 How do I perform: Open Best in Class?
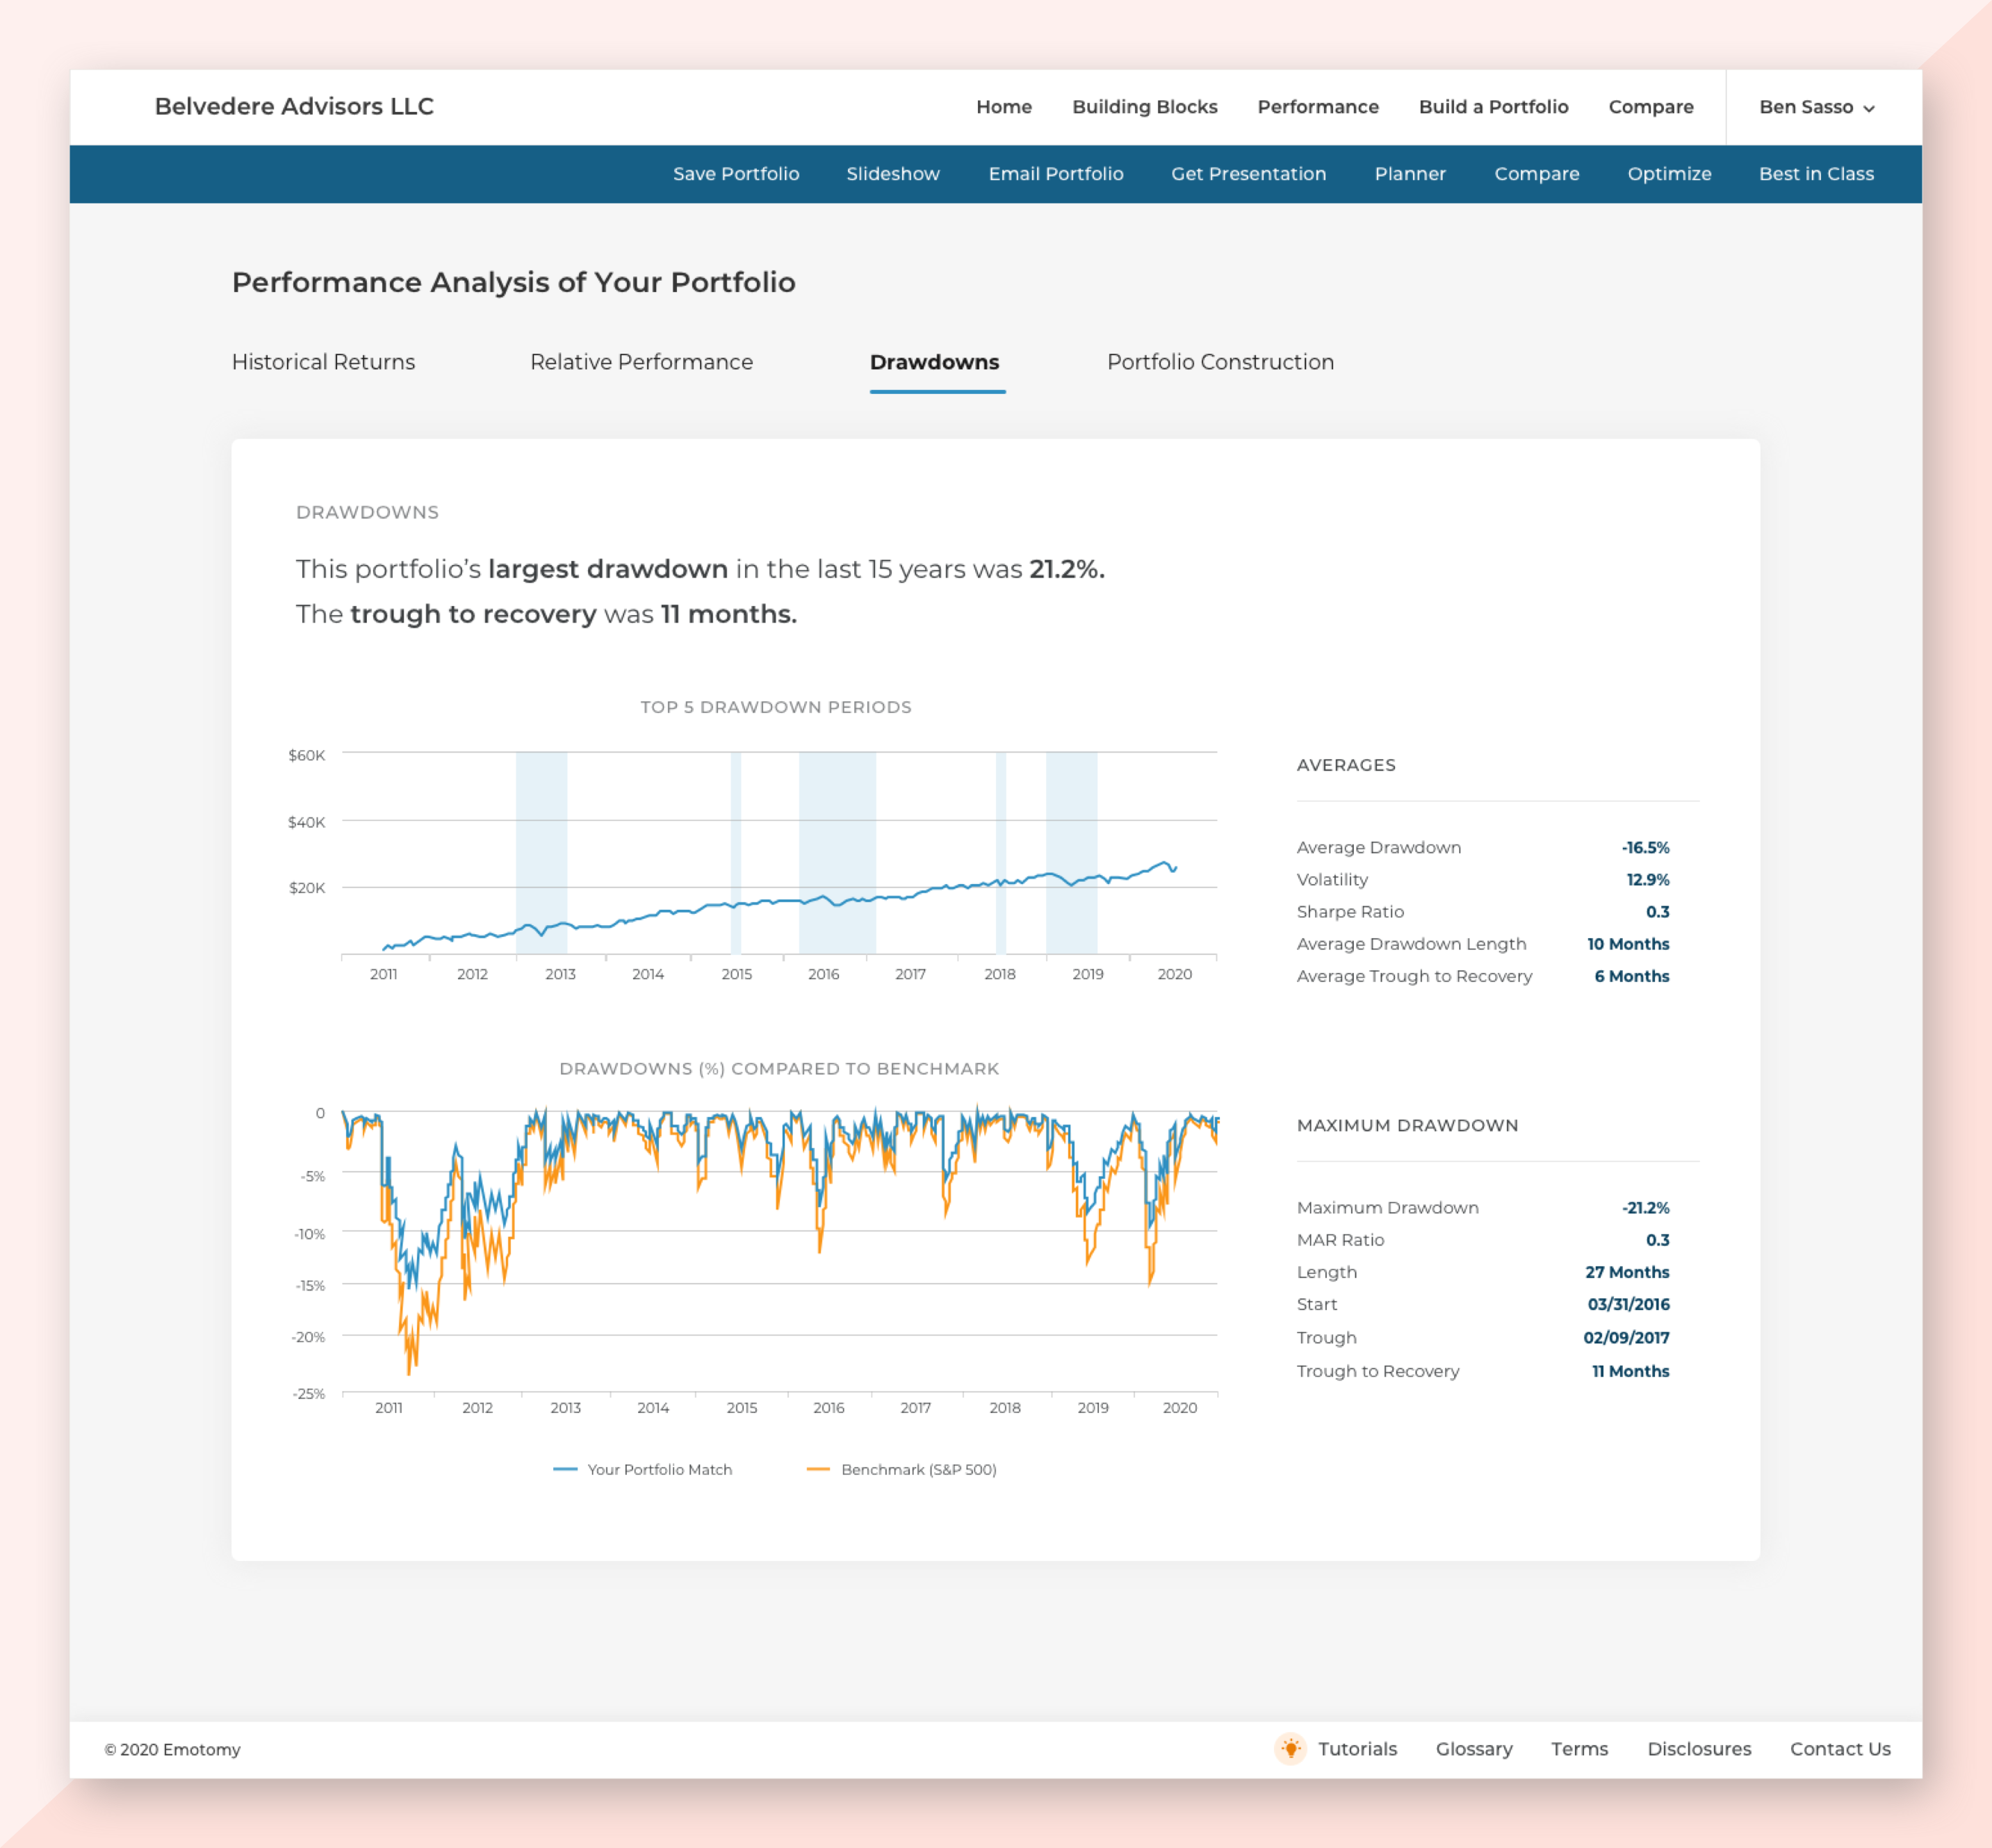click(1816, 174)
